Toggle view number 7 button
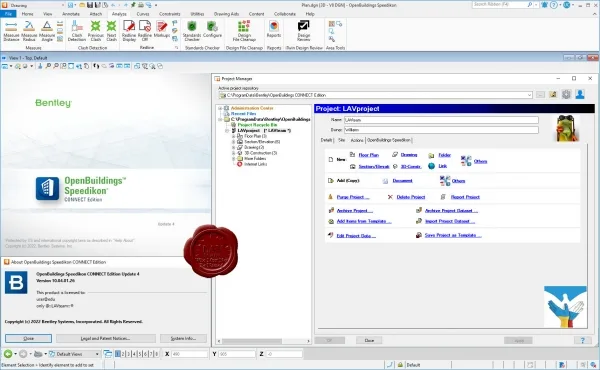 pyautogui.click(x=151, y=354)
